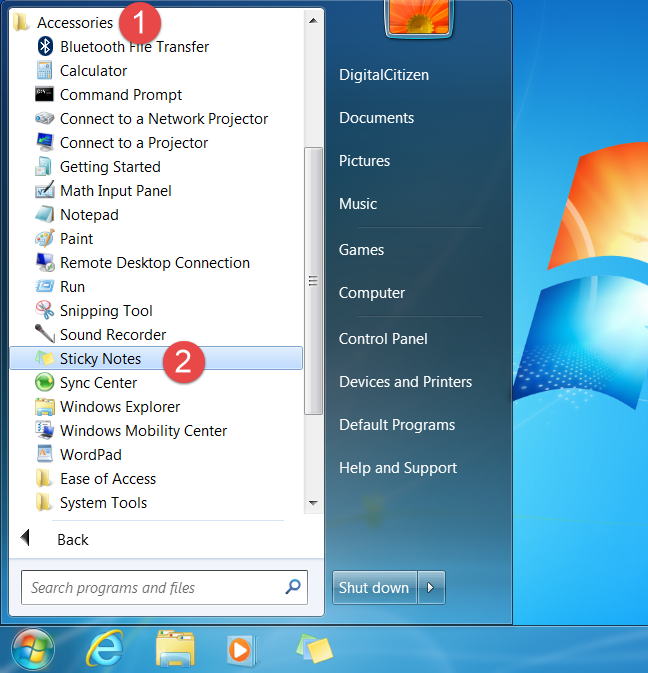Launch Snipping Tool scissors icon
The height and width of the screenshot is (673, 648).
45,310
